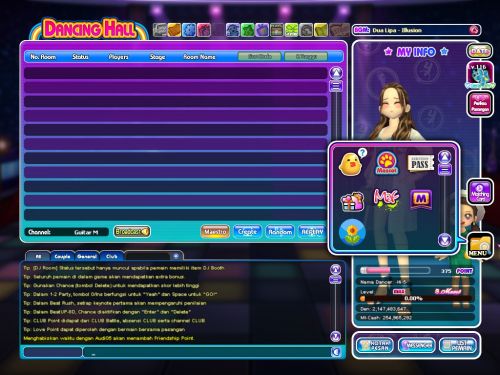Select the General chat tab

tap(87, 256)
